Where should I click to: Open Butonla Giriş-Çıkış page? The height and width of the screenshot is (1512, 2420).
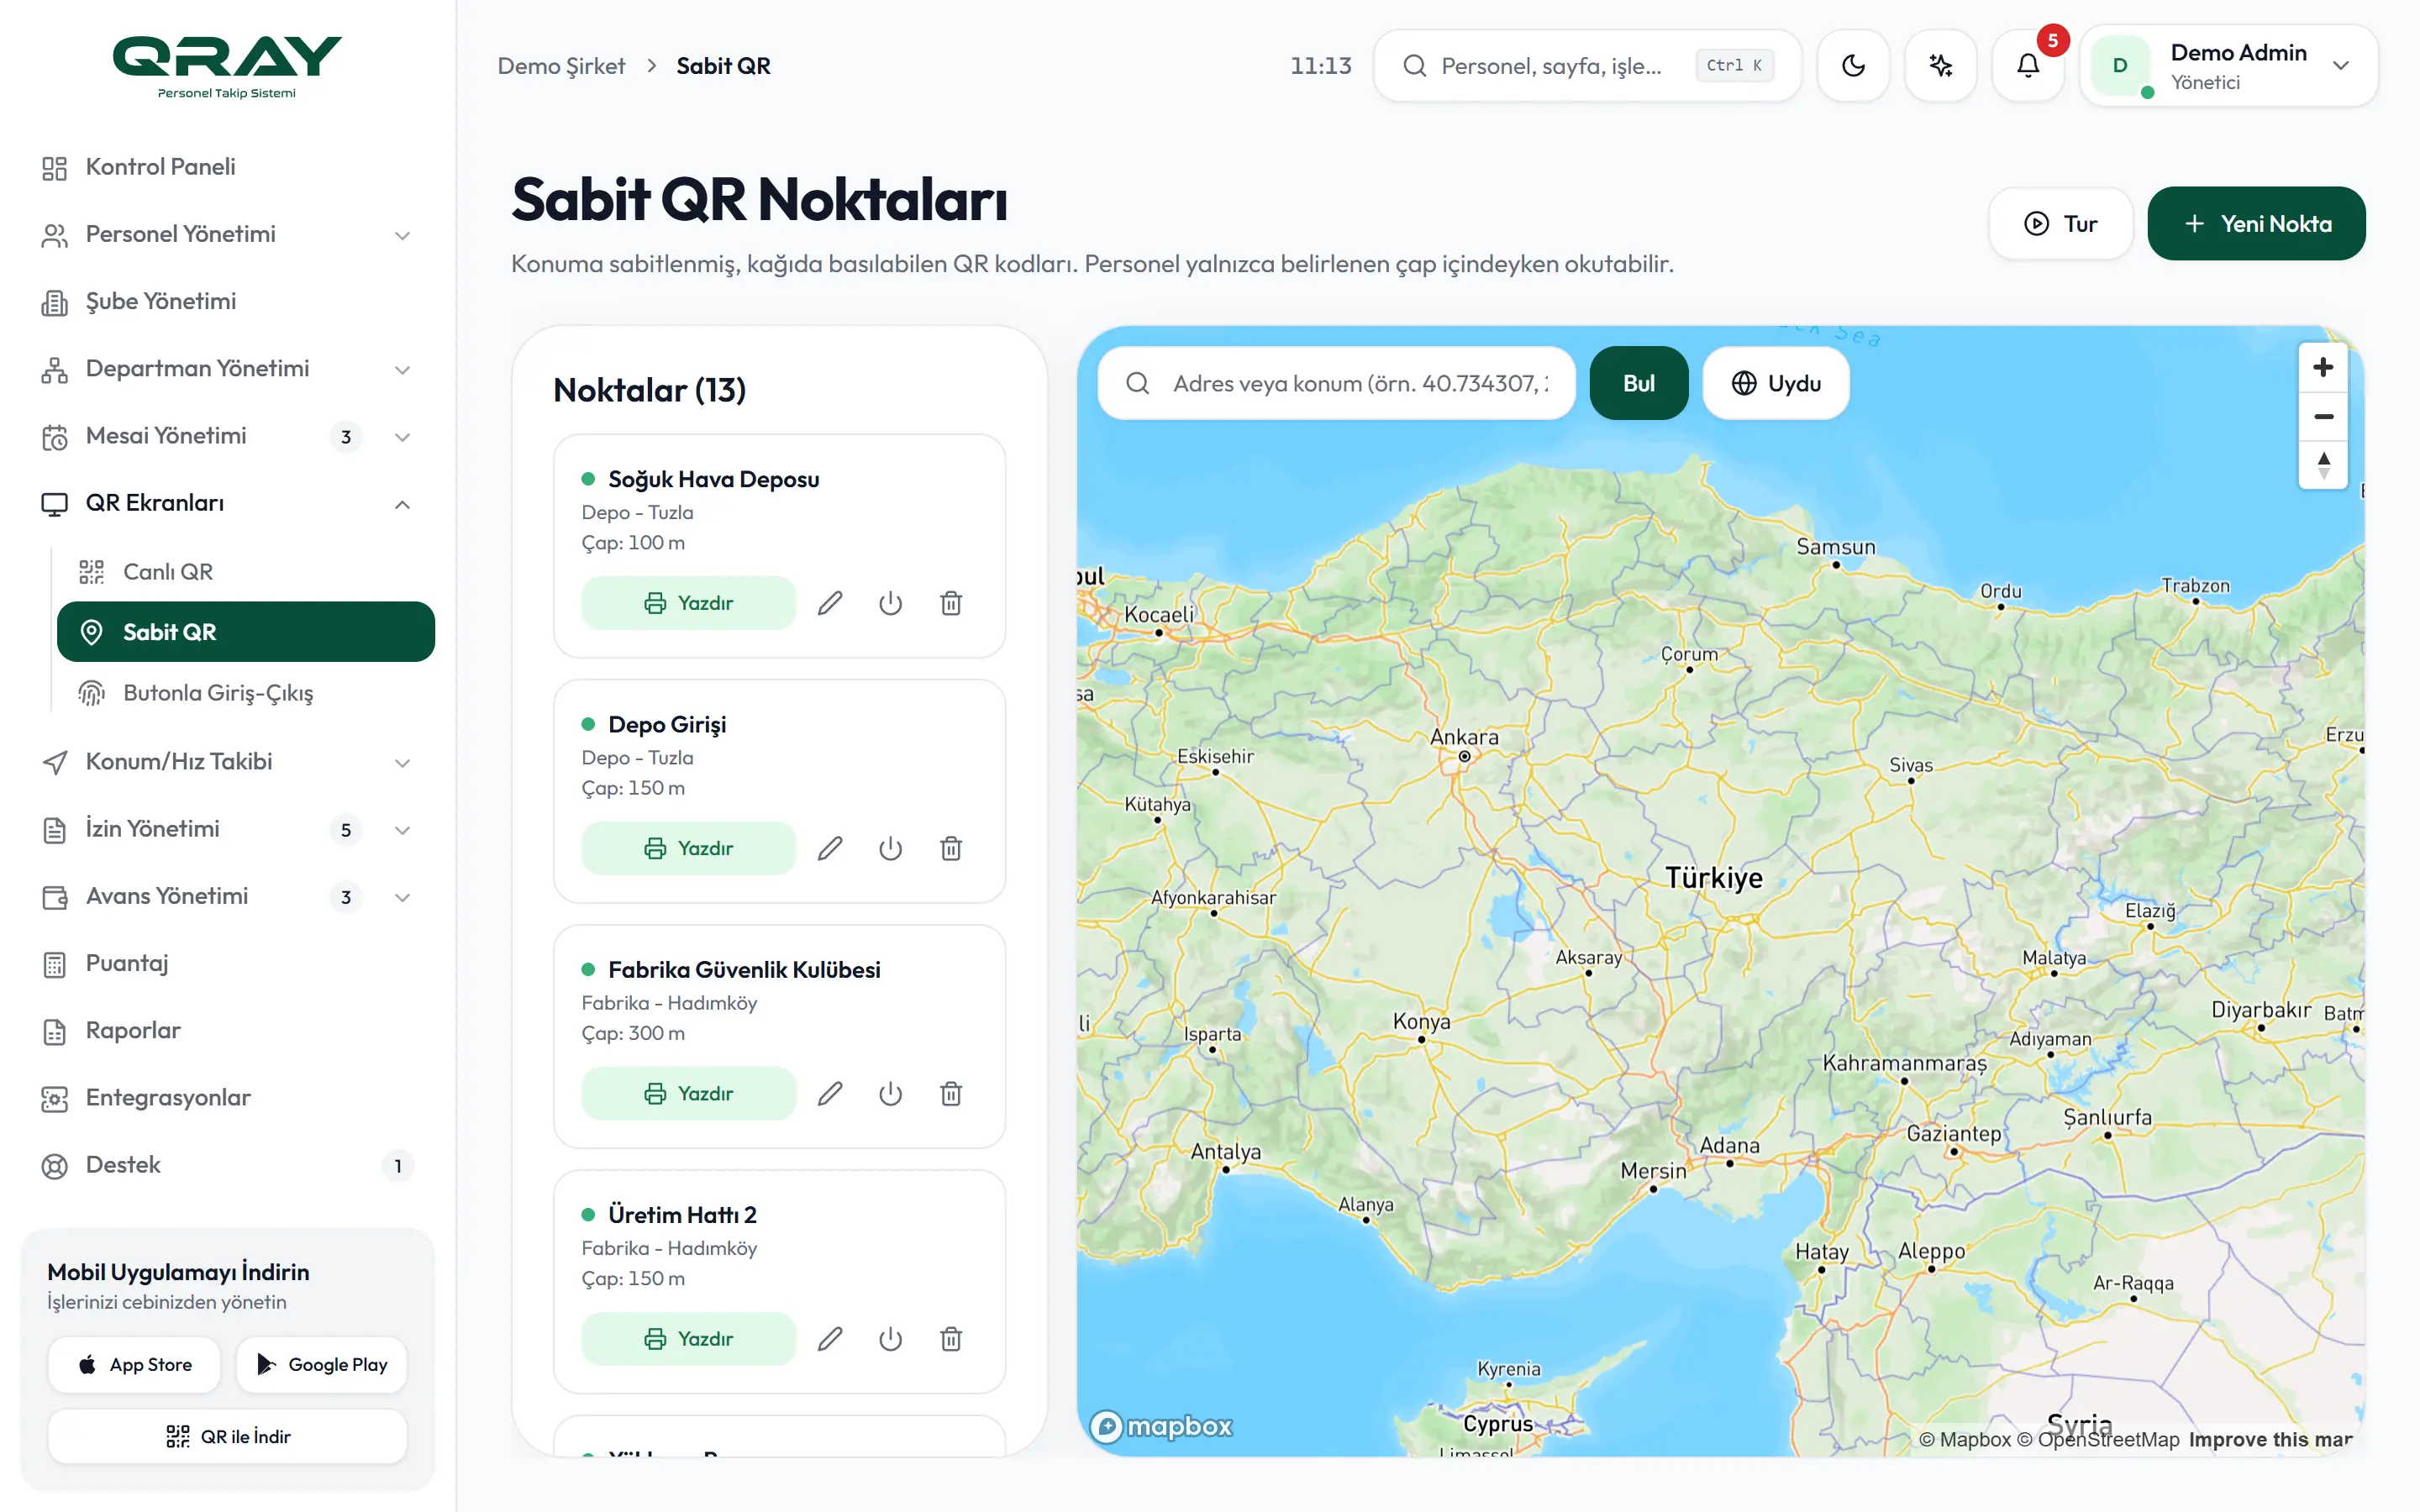(x=246, y=693)
